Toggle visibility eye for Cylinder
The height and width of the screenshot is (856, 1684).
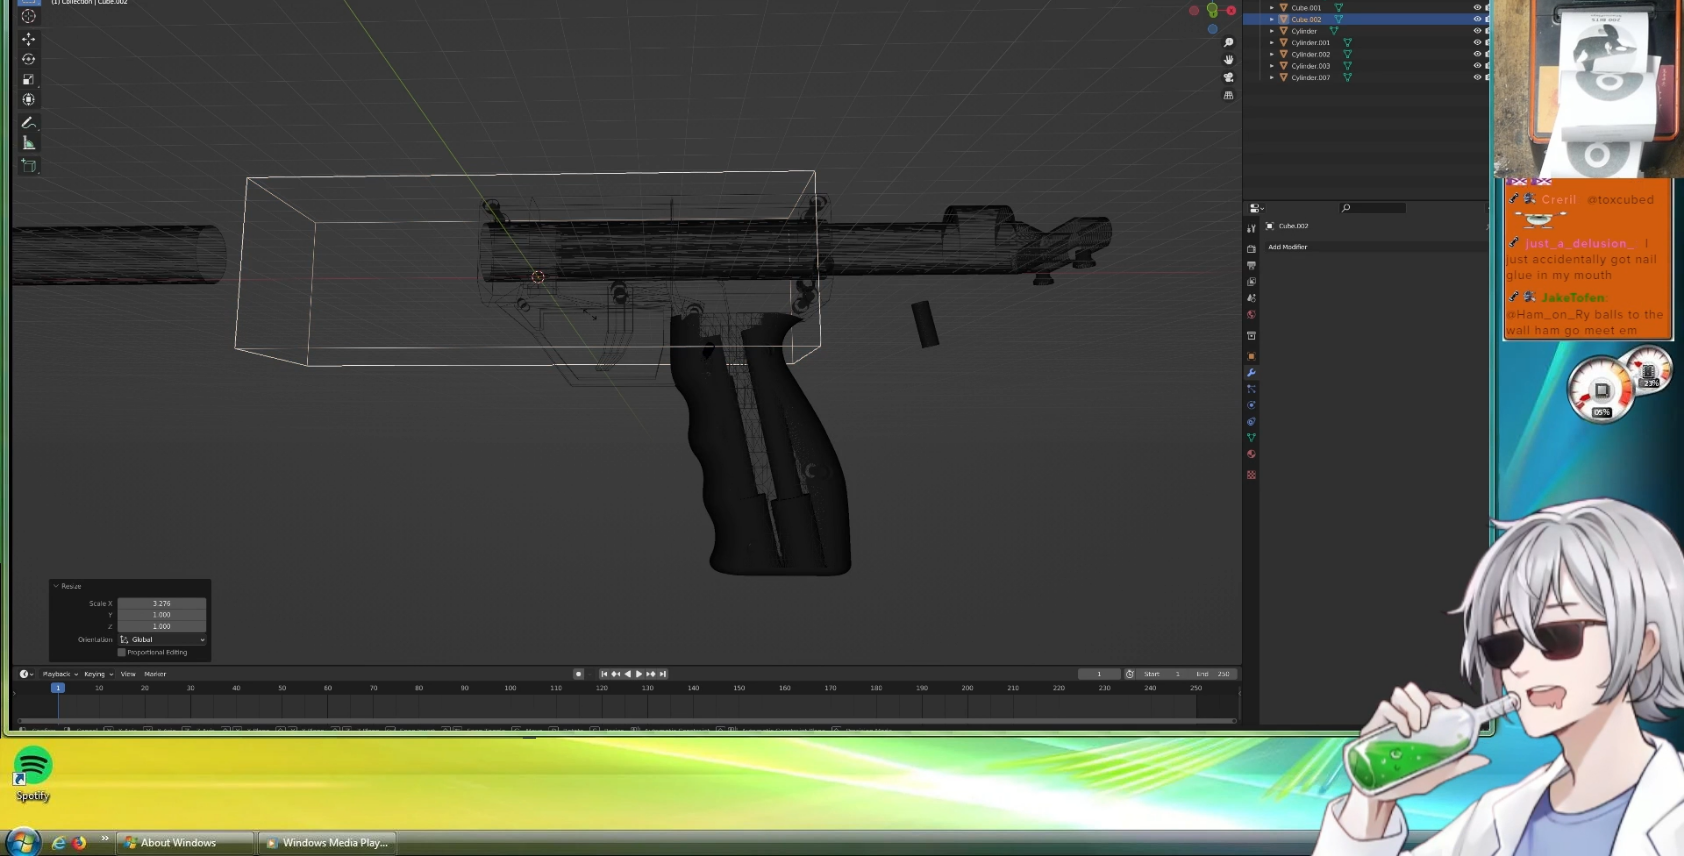coord(1477,31)
